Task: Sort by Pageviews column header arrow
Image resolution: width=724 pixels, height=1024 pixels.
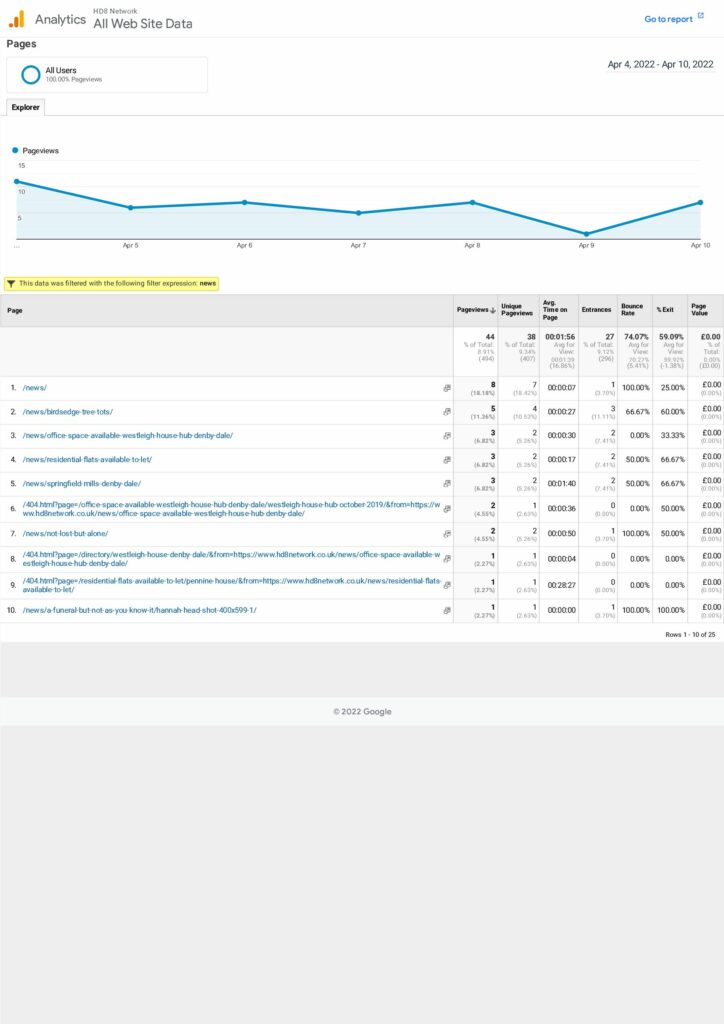Action: click(492, 310)
